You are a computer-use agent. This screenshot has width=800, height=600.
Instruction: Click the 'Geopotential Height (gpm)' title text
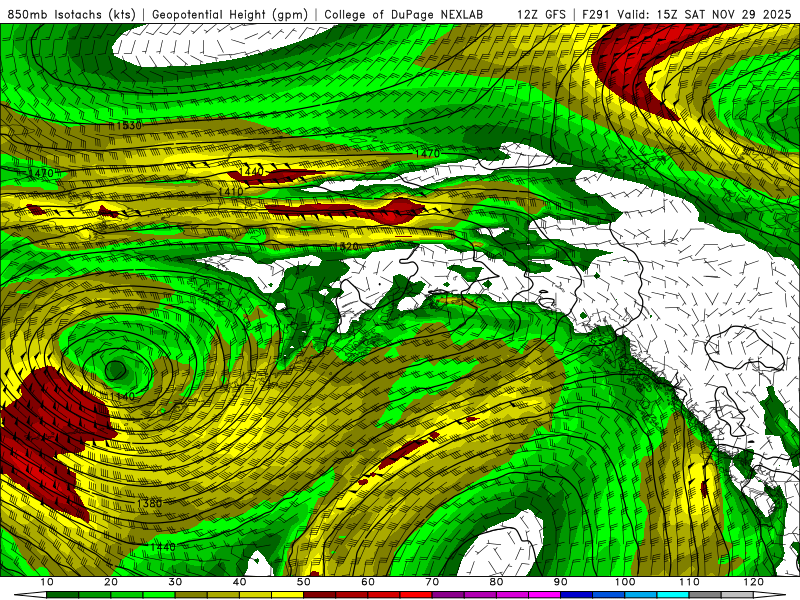[x=230, y=14]
